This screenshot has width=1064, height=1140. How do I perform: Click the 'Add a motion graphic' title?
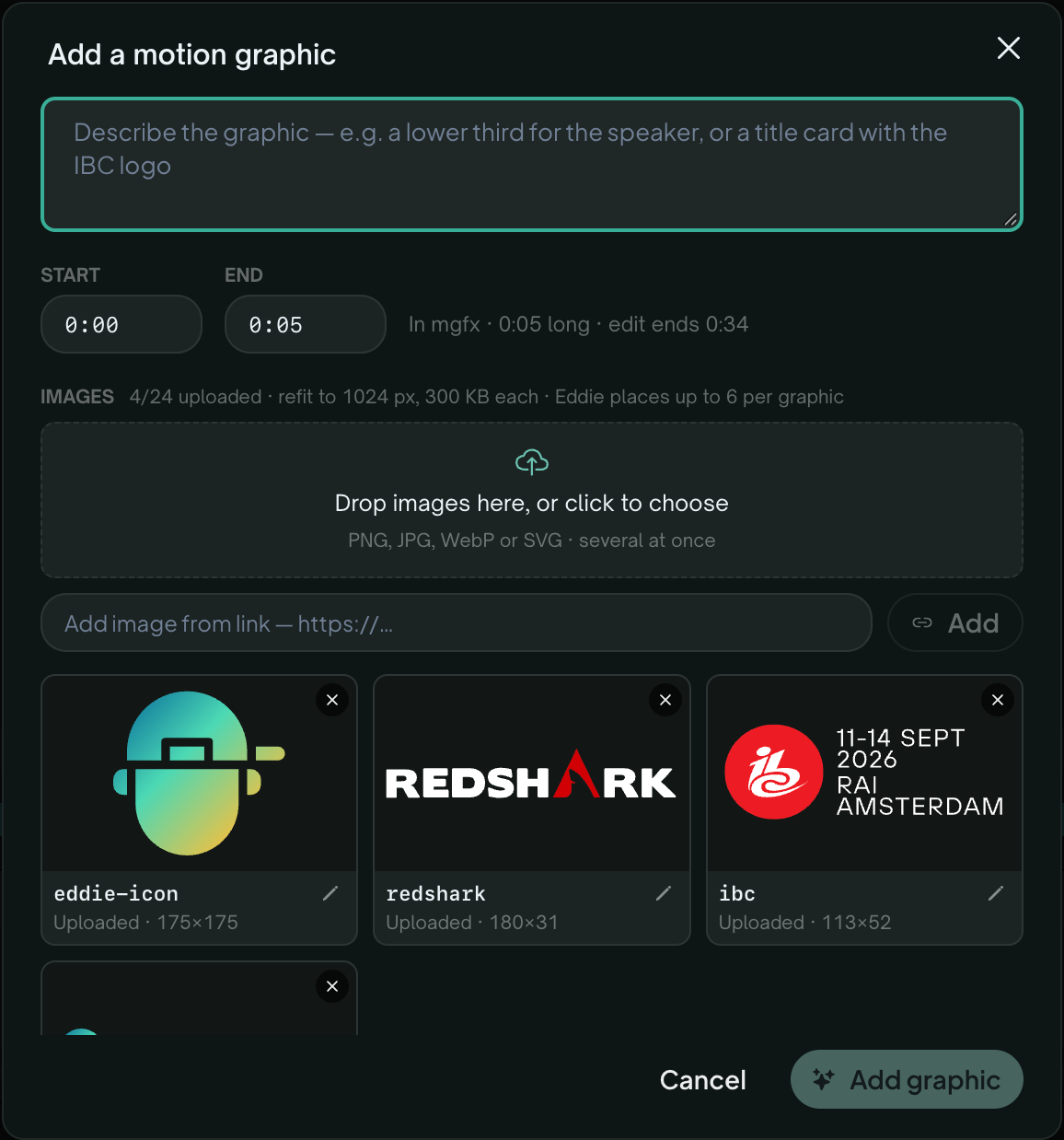click(x=192, y=55)
